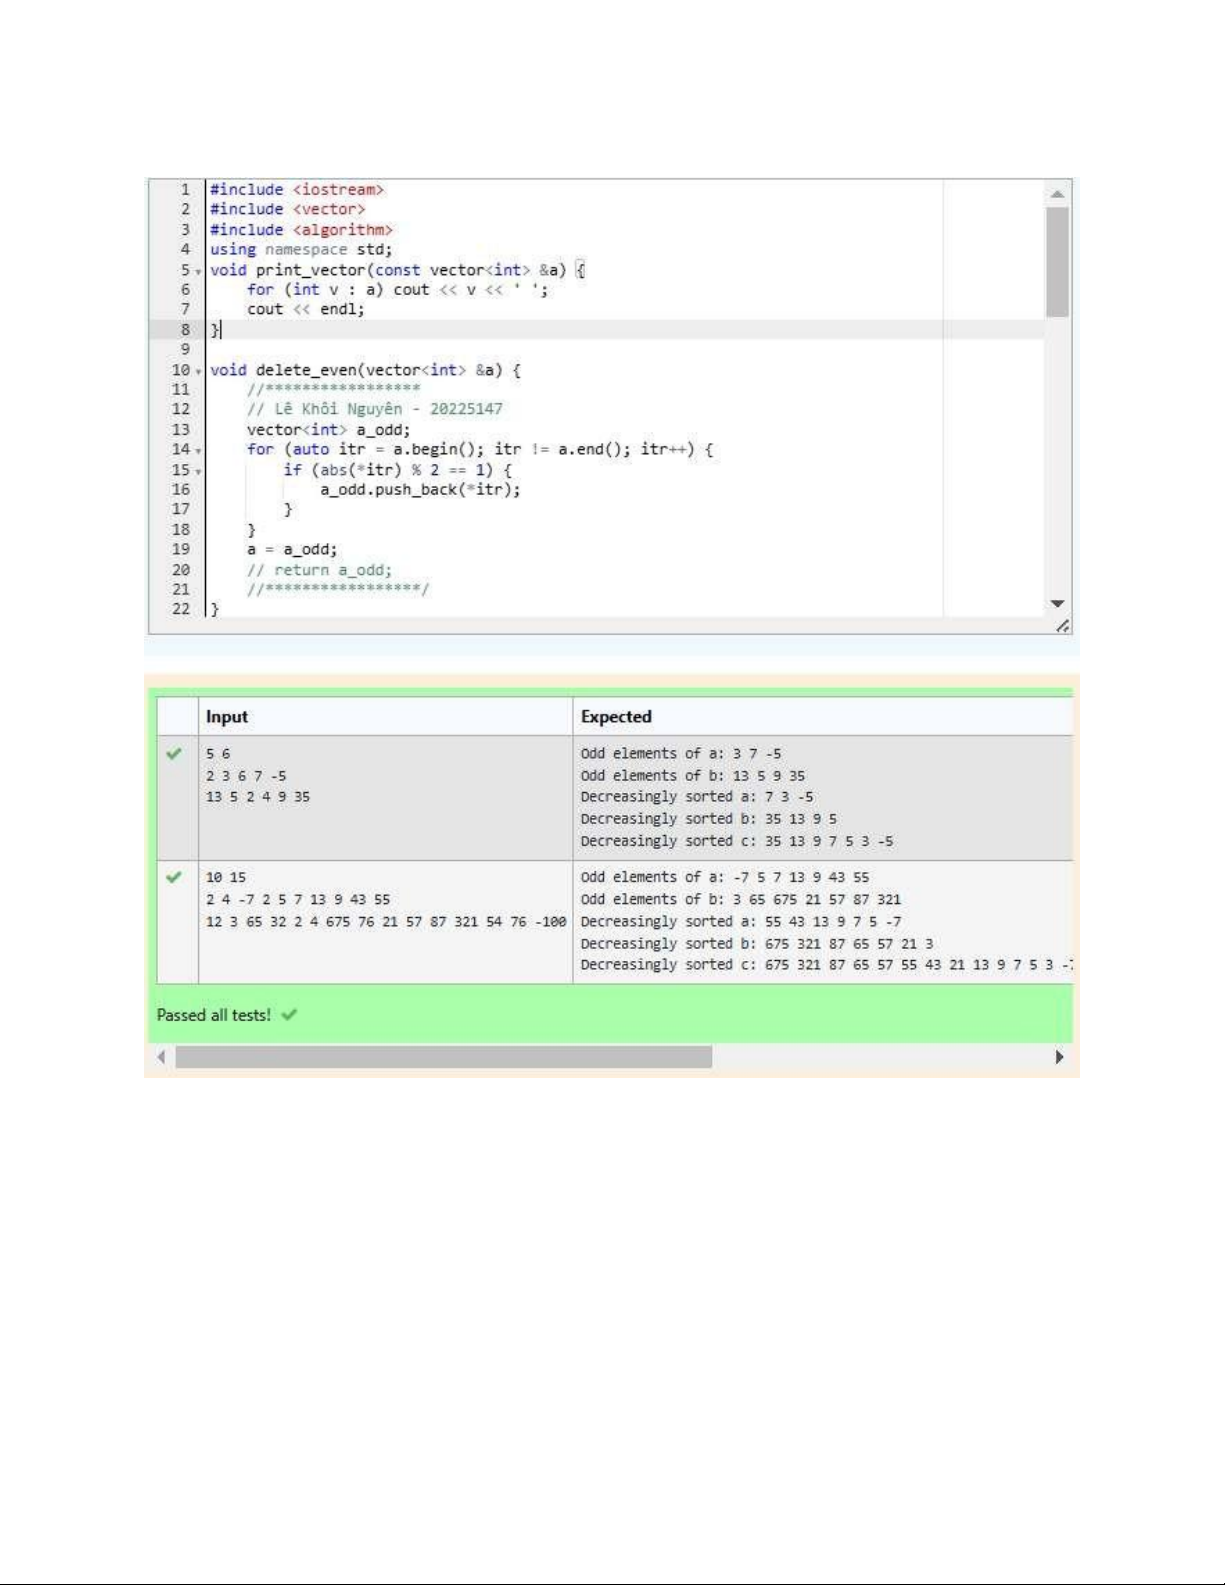
Task: Click the left arrow of results scrollbar
Action: tap(161, 1057)
